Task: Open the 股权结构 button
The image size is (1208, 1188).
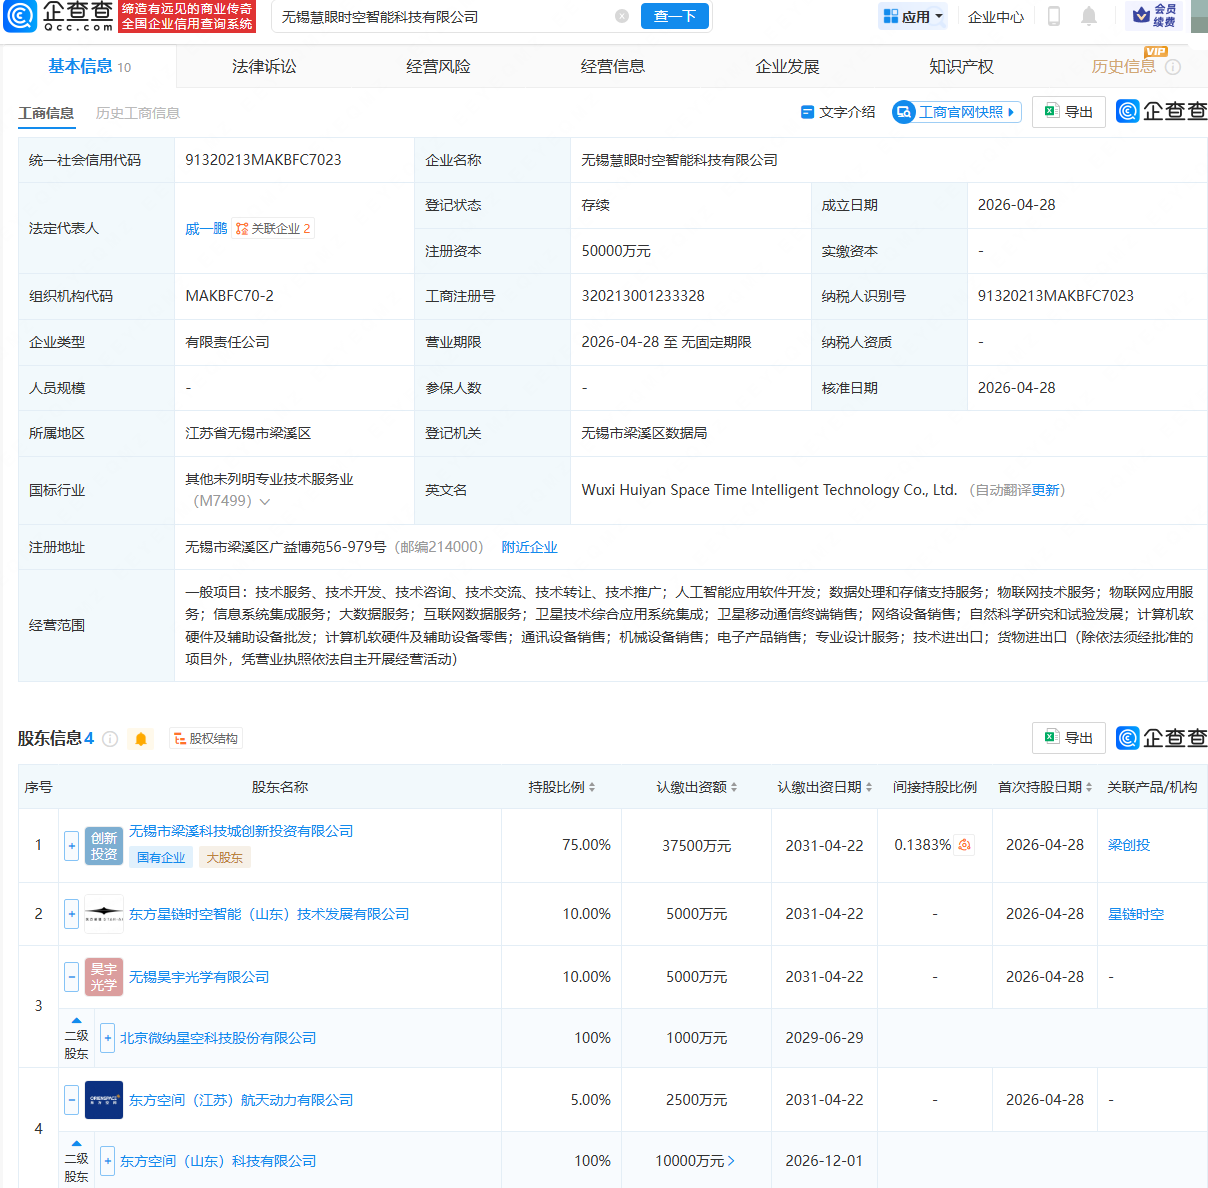Action: (x=206, y=739)
